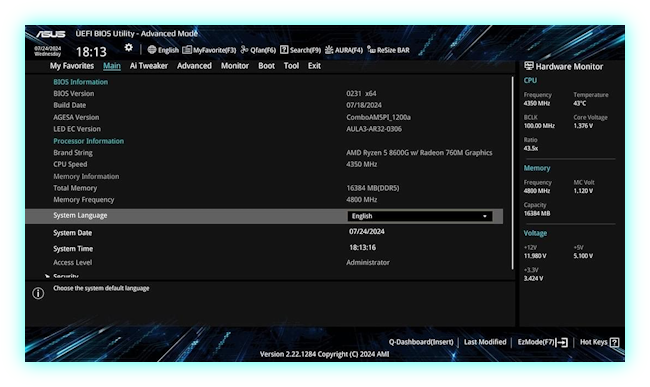
Task: Click +3.3V reading 3.424 V
Action: pyautogui.click(x=533, y=278)
